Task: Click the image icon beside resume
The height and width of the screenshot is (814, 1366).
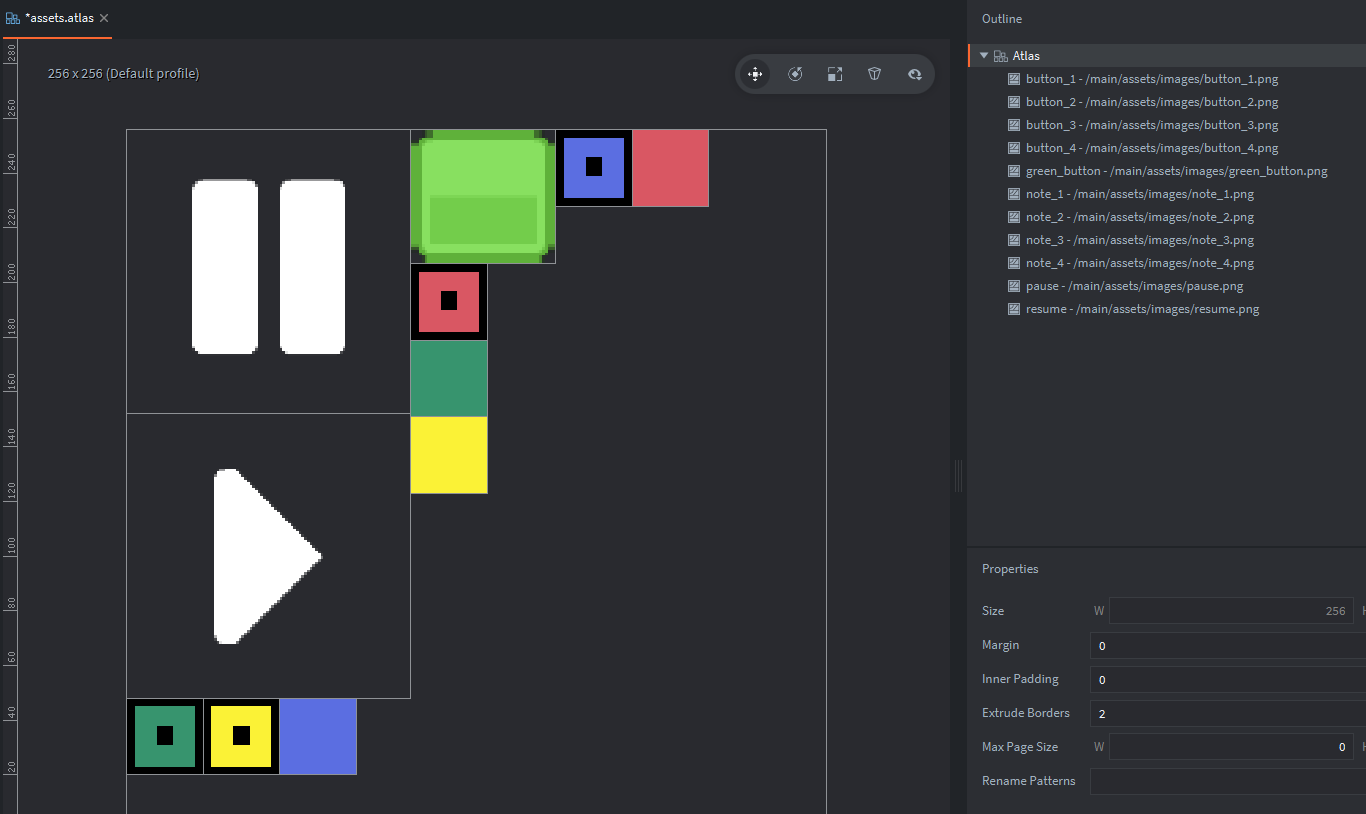Action: click(x=1014, y=309)
